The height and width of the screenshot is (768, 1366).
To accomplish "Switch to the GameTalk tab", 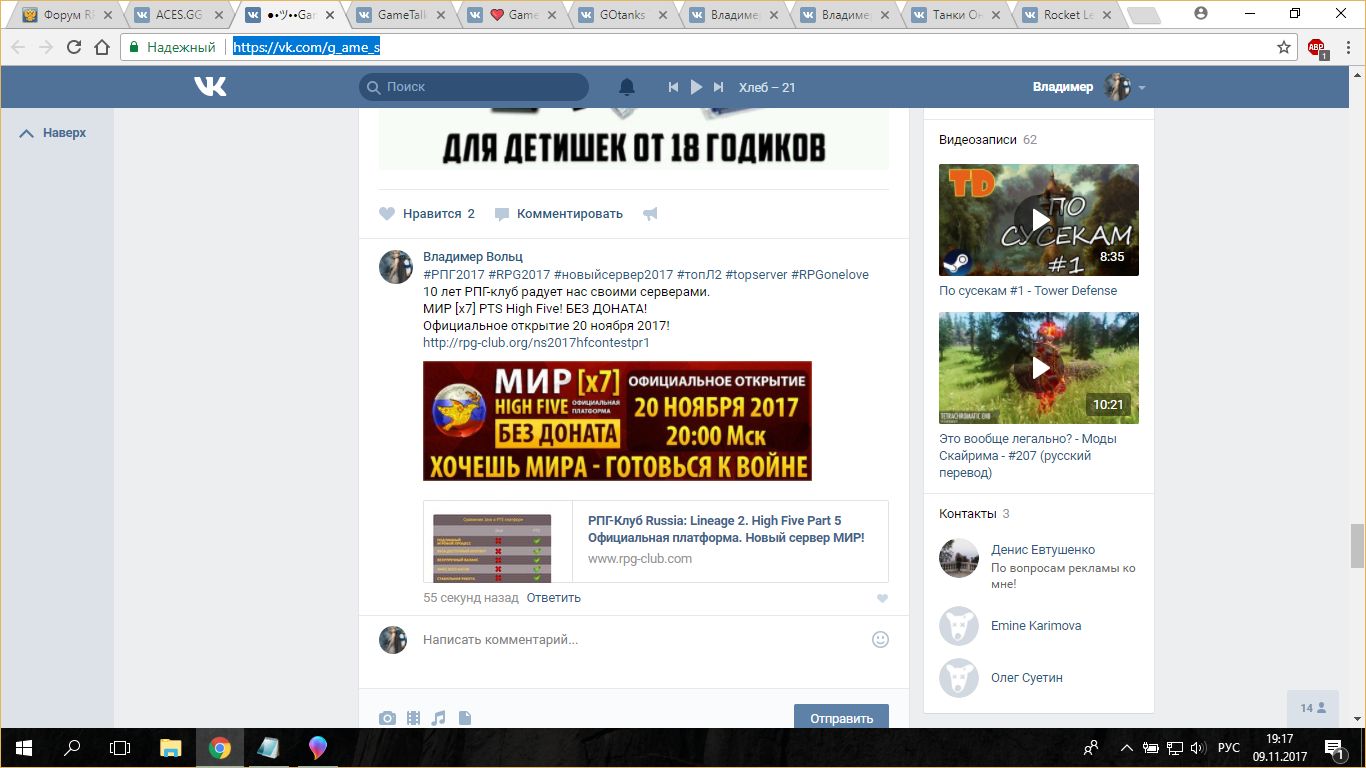I will (401, 15).
